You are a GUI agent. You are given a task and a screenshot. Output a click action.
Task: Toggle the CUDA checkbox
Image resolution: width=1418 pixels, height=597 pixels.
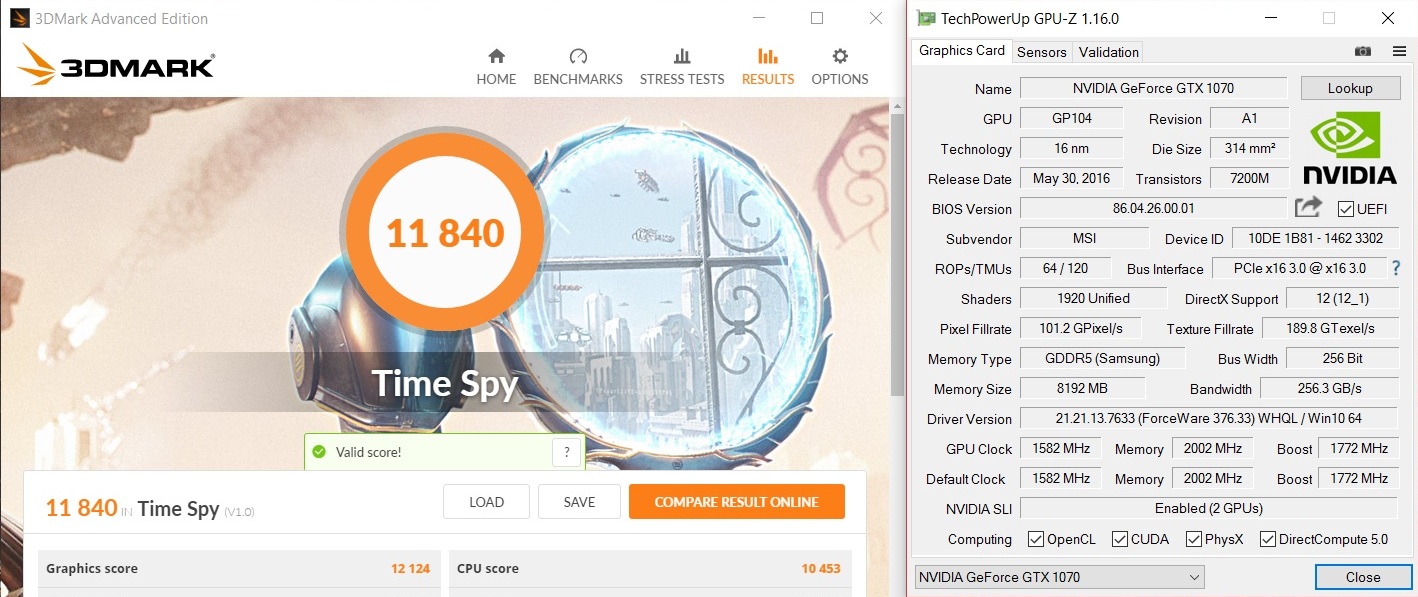pyautogui.click(x=1120, y=539)
